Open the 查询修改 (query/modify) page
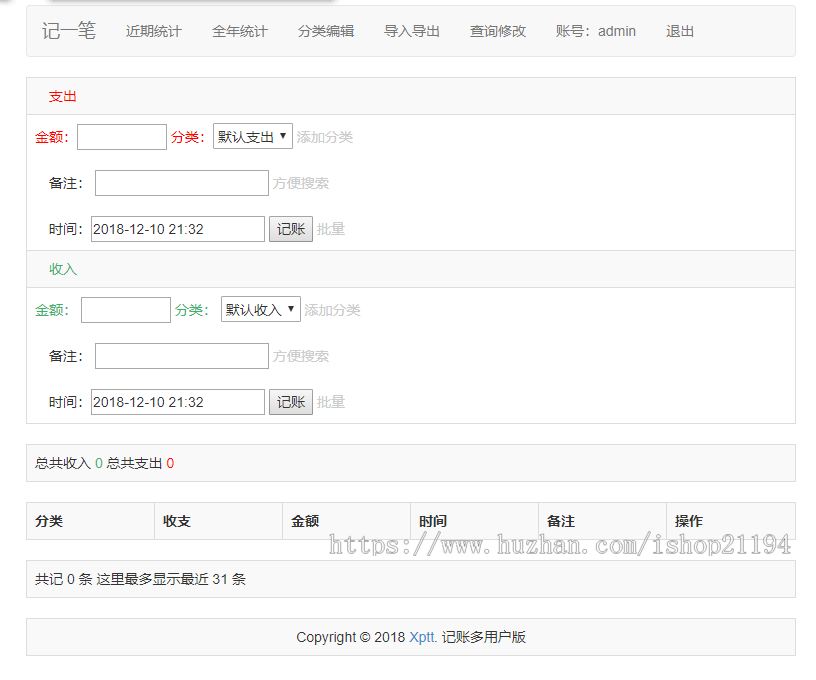Screen dimensions: 816x680 point(497,31)
